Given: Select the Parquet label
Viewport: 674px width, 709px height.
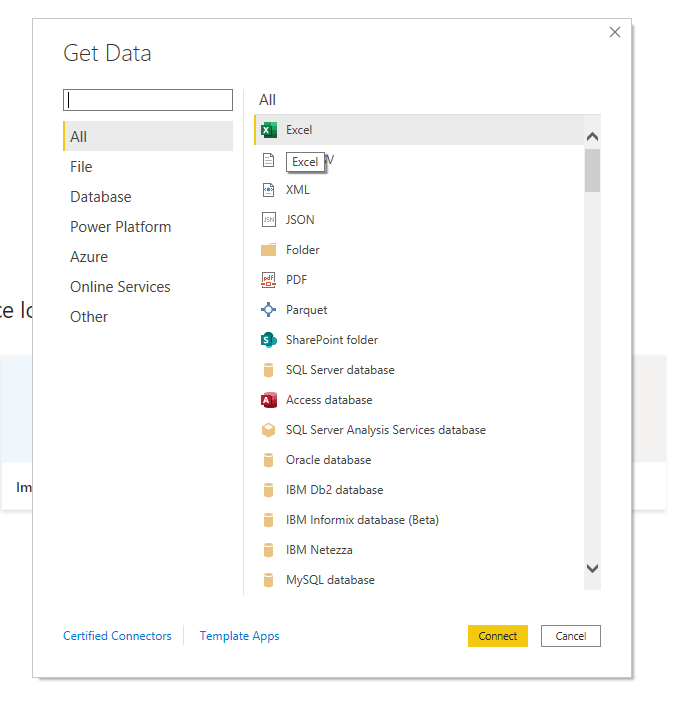Looking at the screenshot, I should [306, 310].
